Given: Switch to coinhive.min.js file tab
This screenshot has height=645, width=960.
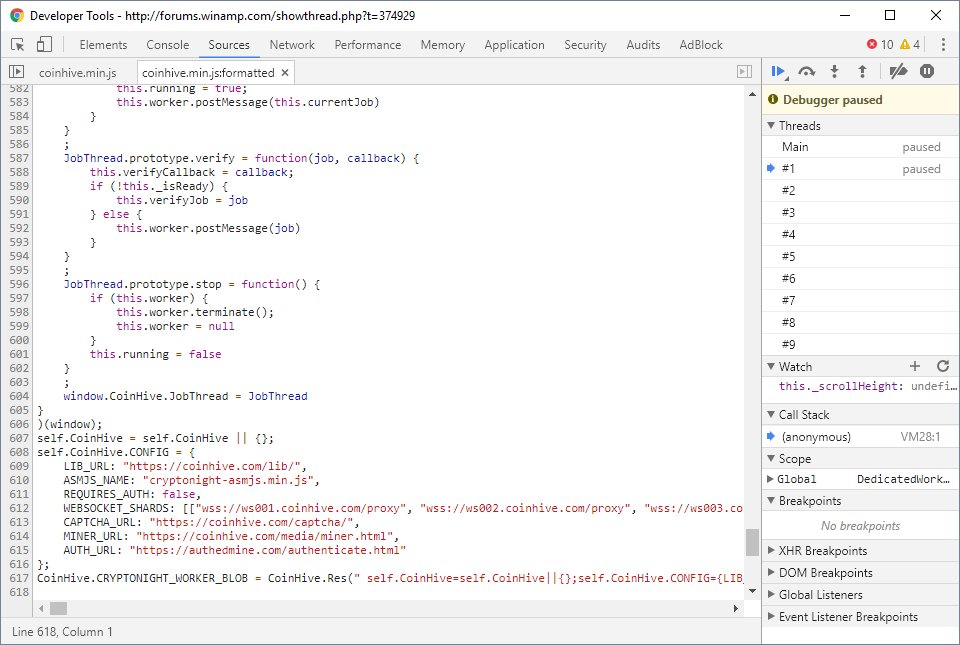Looking at the screenshot, I should point(78,73).
